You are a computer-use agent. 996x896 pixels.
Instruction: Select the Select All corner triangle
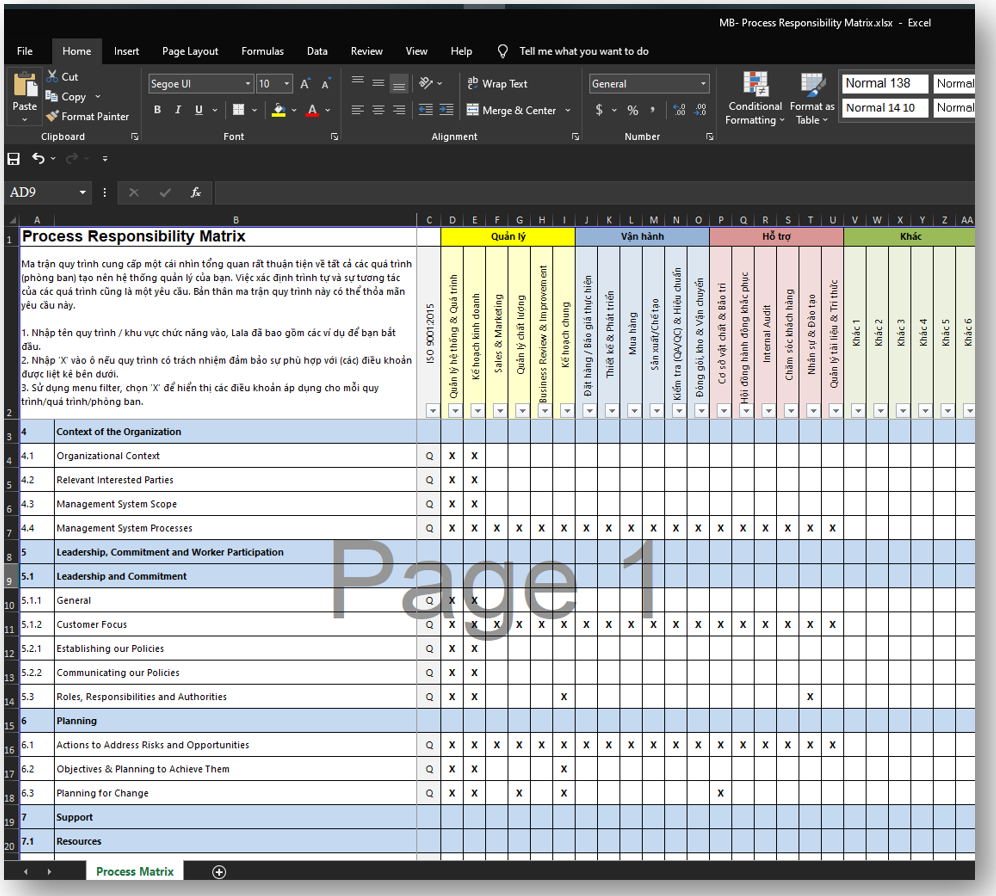click(x=12, y=220)
